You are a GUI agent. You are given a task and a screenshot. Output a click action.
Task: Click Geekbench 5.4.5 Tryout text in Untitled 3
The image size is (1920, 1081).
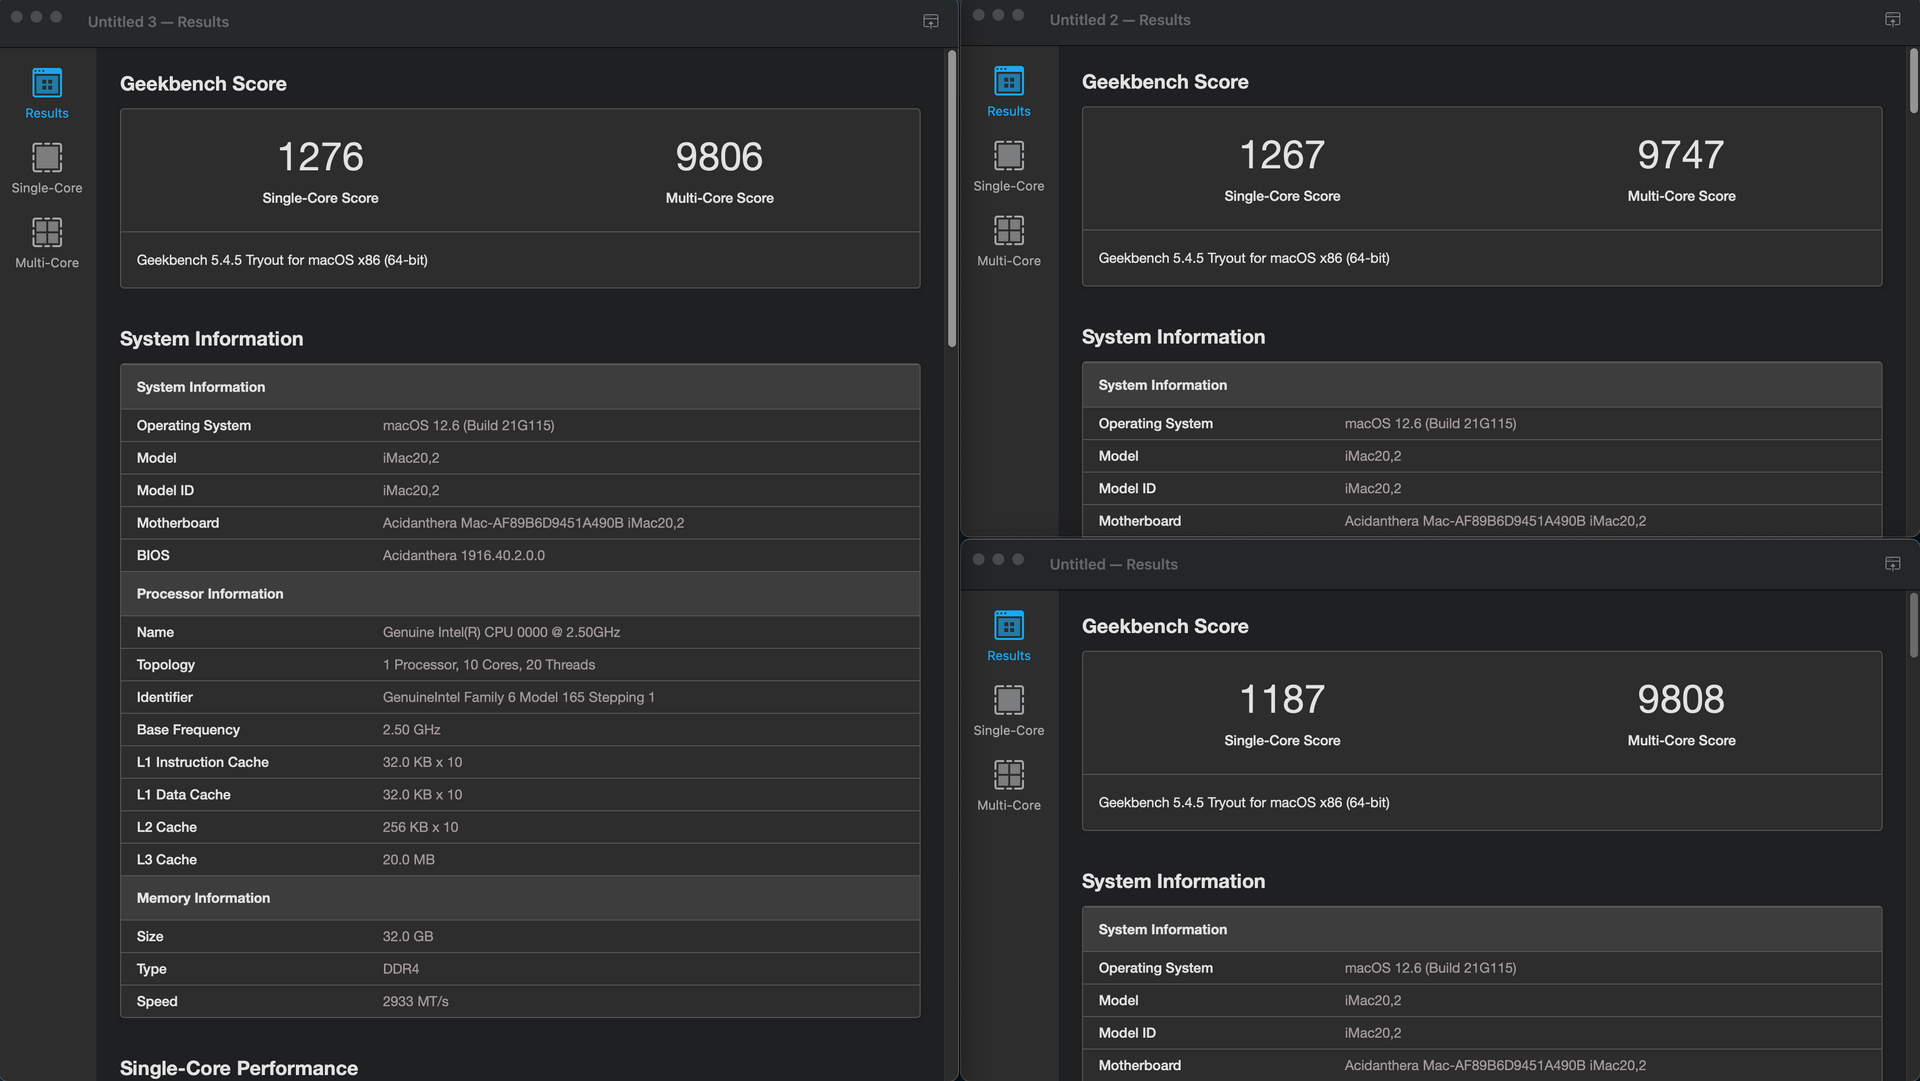[282, 260]
